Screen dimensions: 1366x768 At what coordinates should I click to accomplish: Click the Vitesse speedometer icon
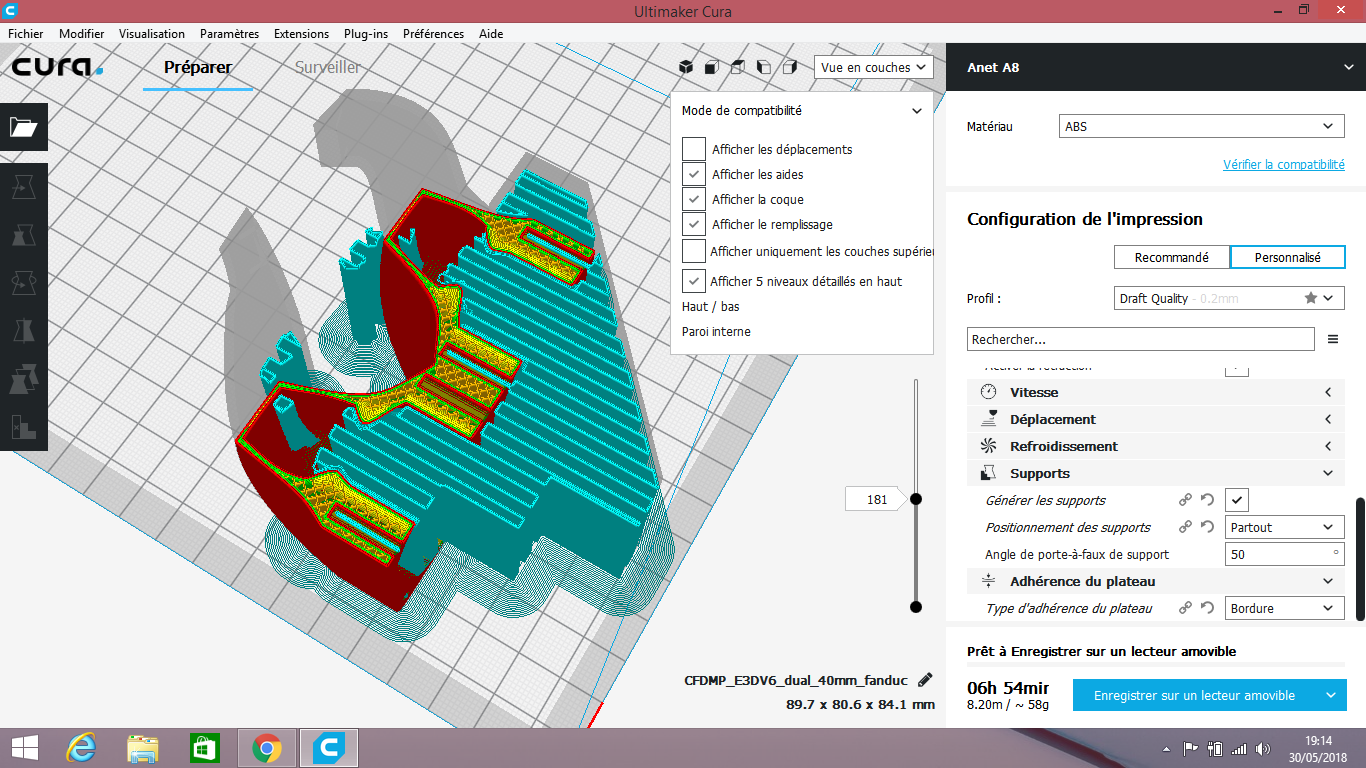[x=989, y=392]
